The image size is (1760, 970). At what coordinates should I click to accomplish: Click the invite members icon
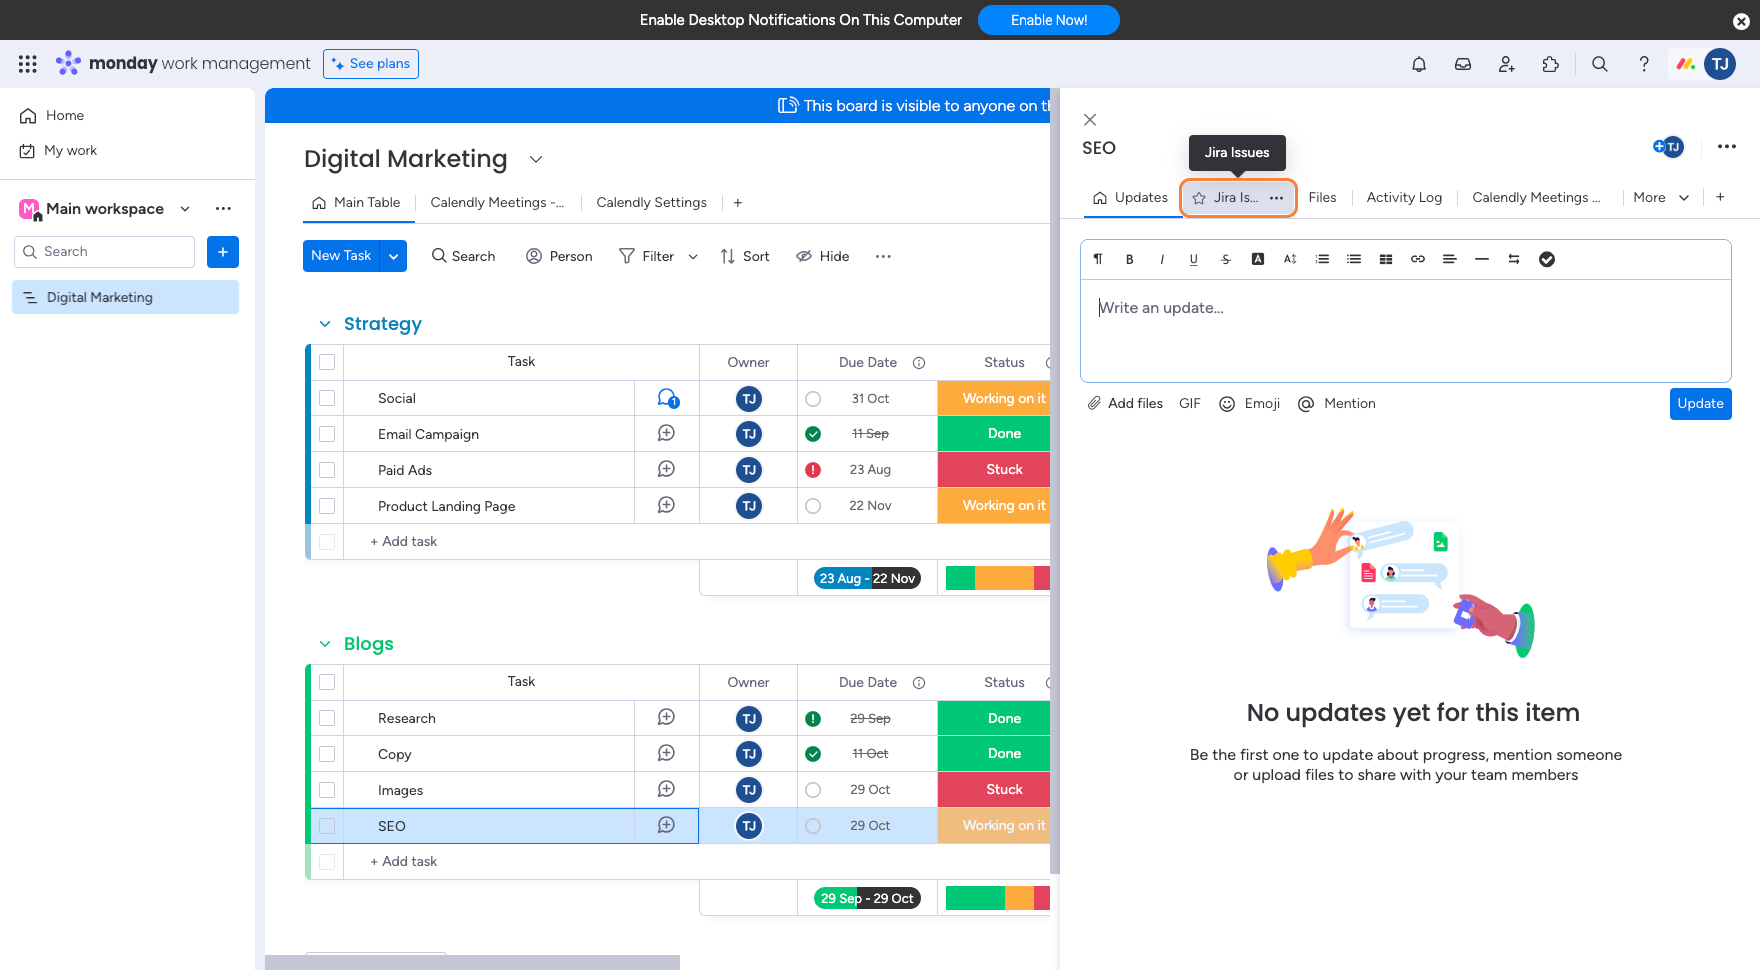click(x=1506, y=64)
